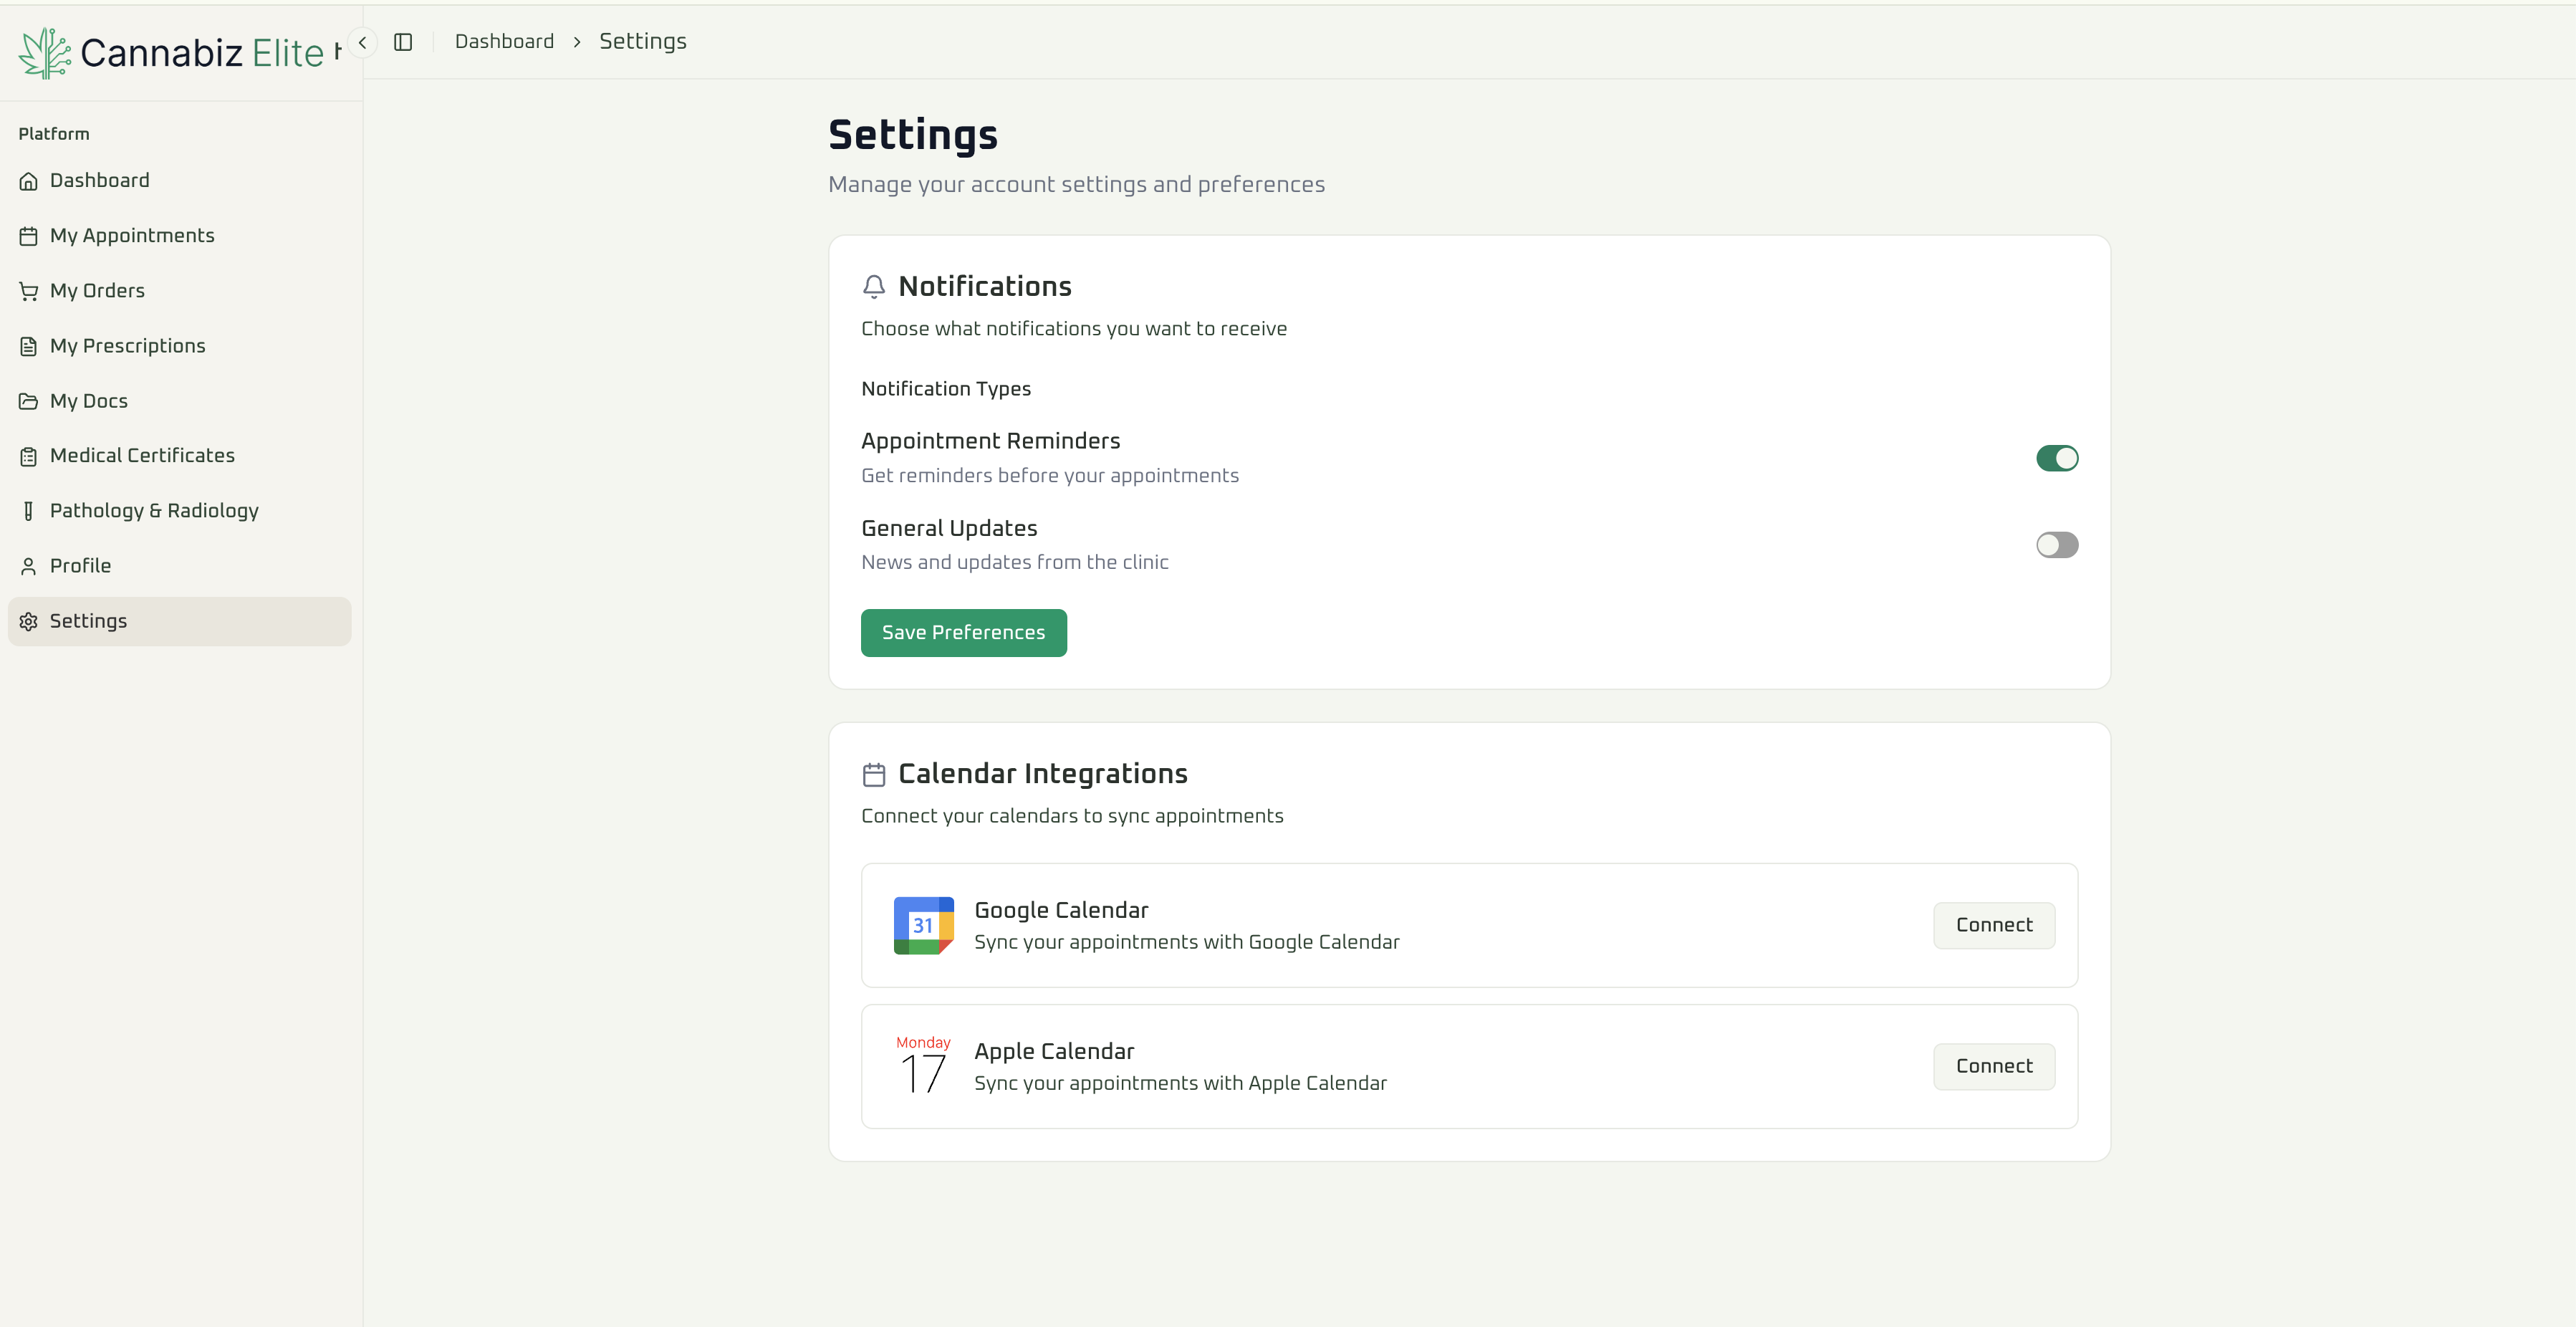
Task: Click the breadcrumb separator chevron
Action: coord(577,42)
